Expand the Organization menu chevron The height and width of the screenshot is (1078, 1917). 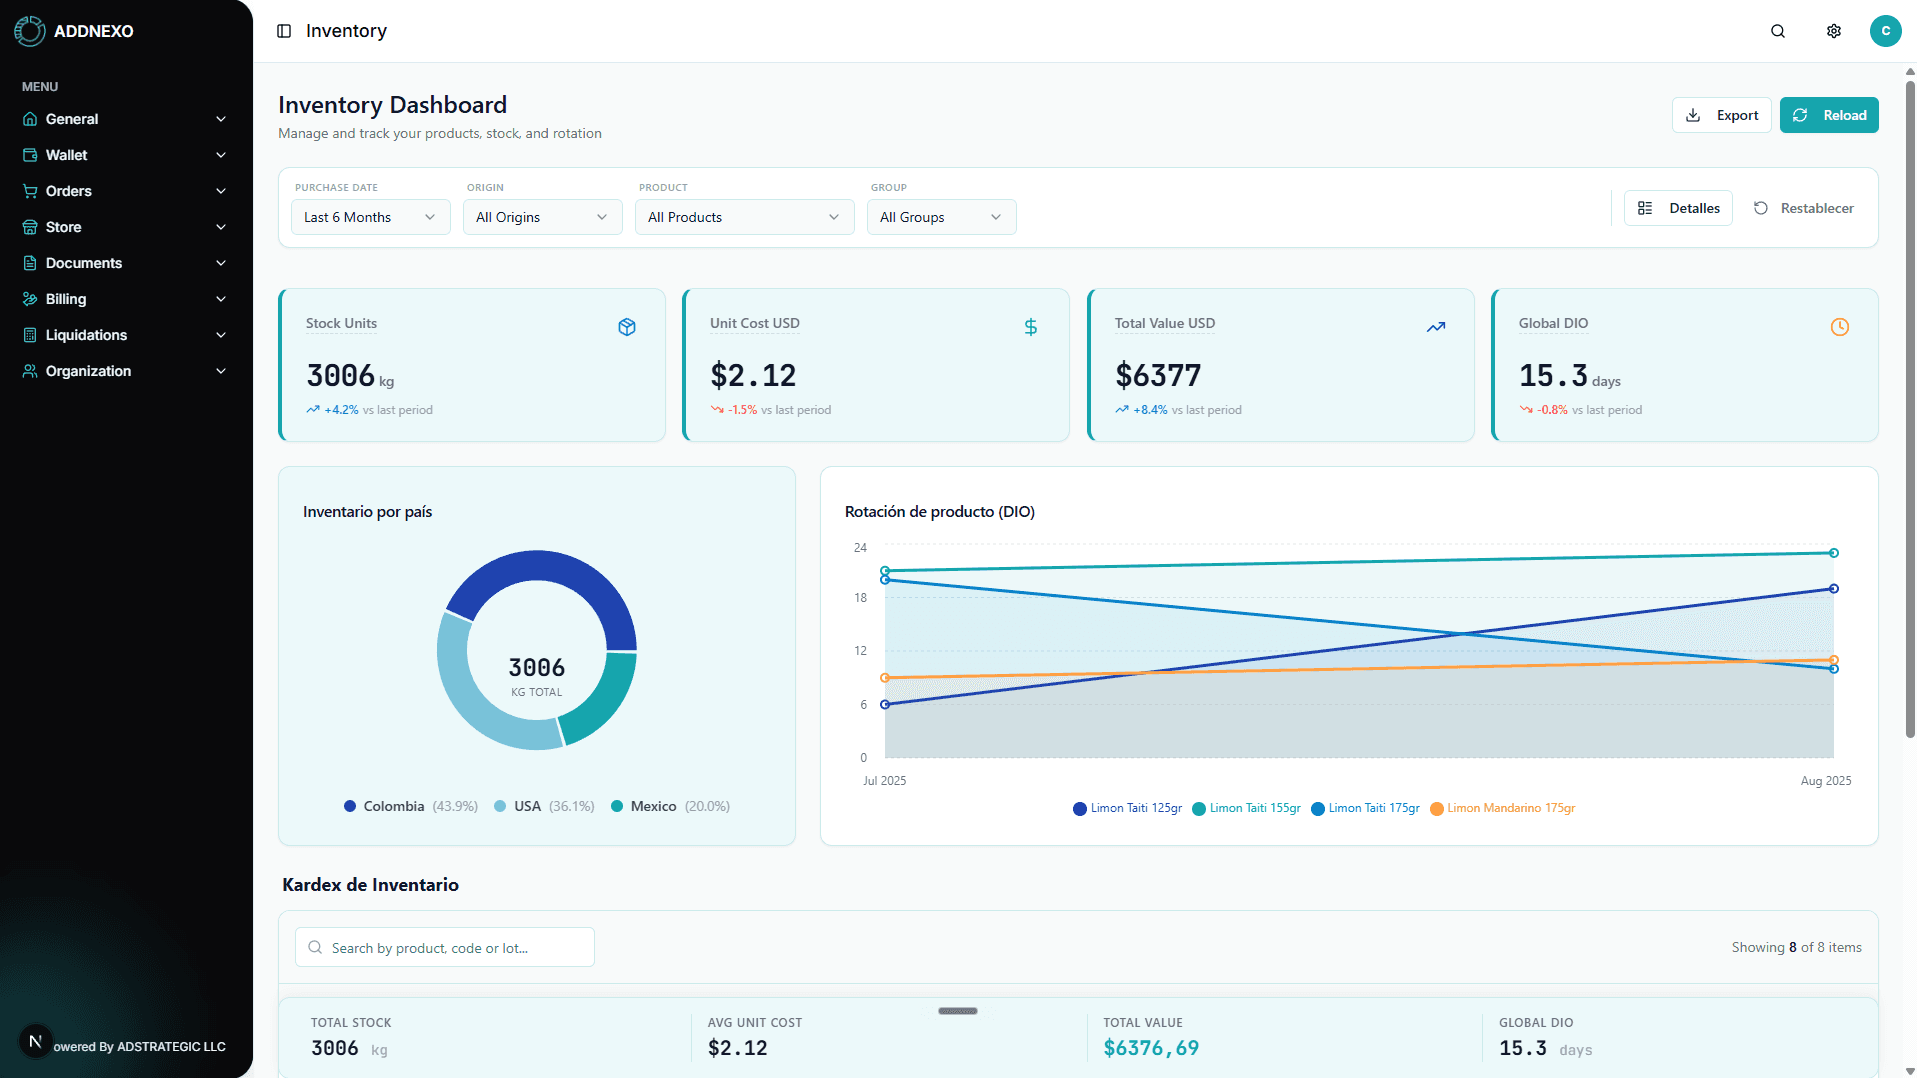pyautogui.click(x=221, y=371)
